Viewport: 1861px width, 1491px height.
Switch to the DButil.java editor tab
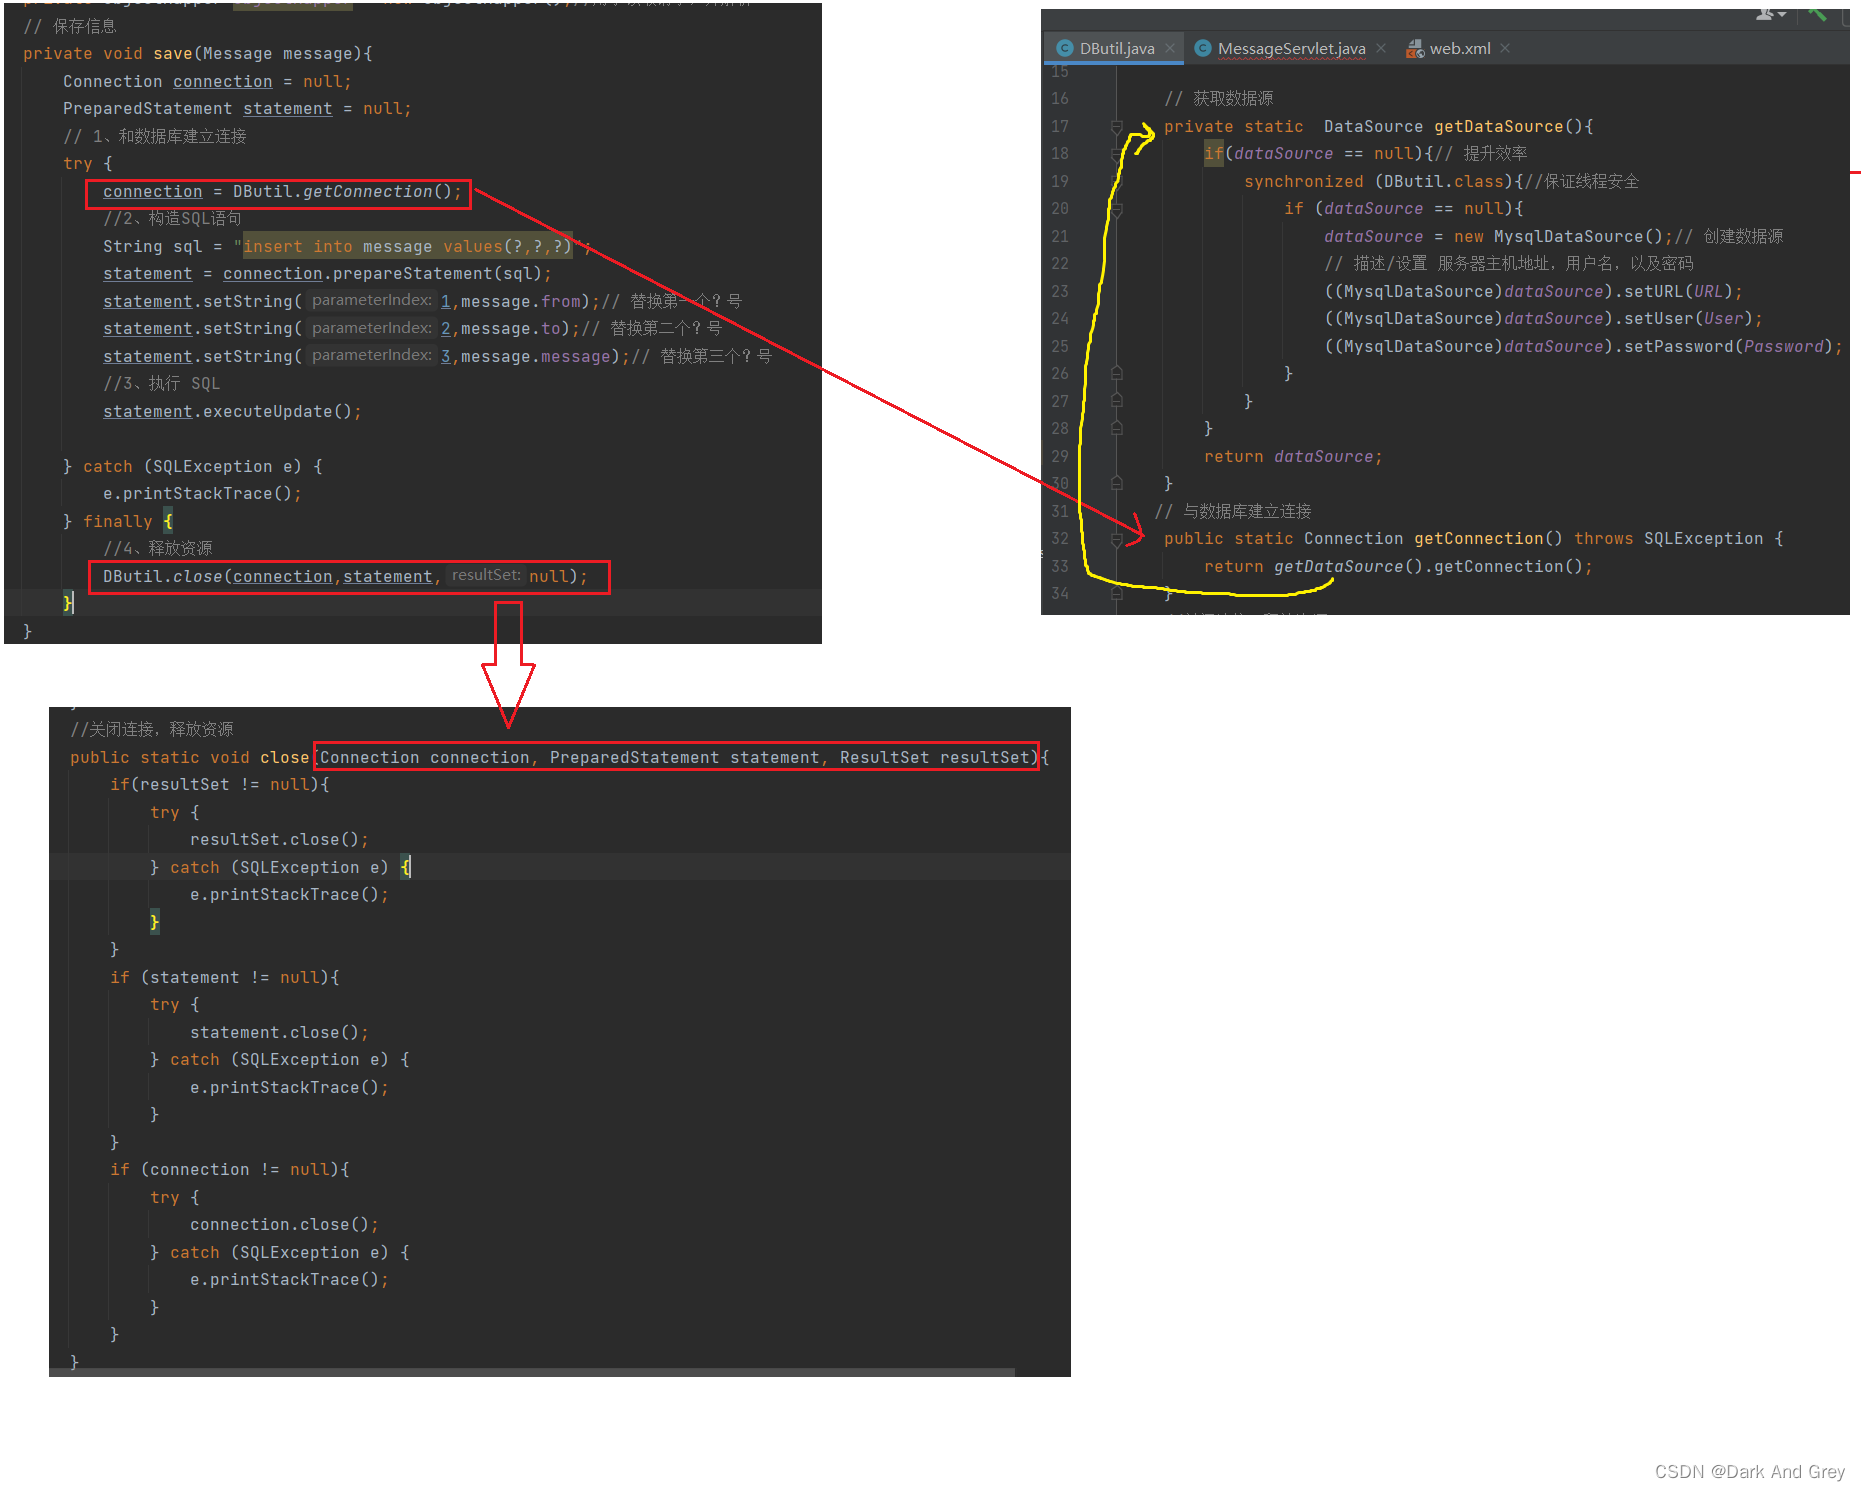[x=1116, y=48]
